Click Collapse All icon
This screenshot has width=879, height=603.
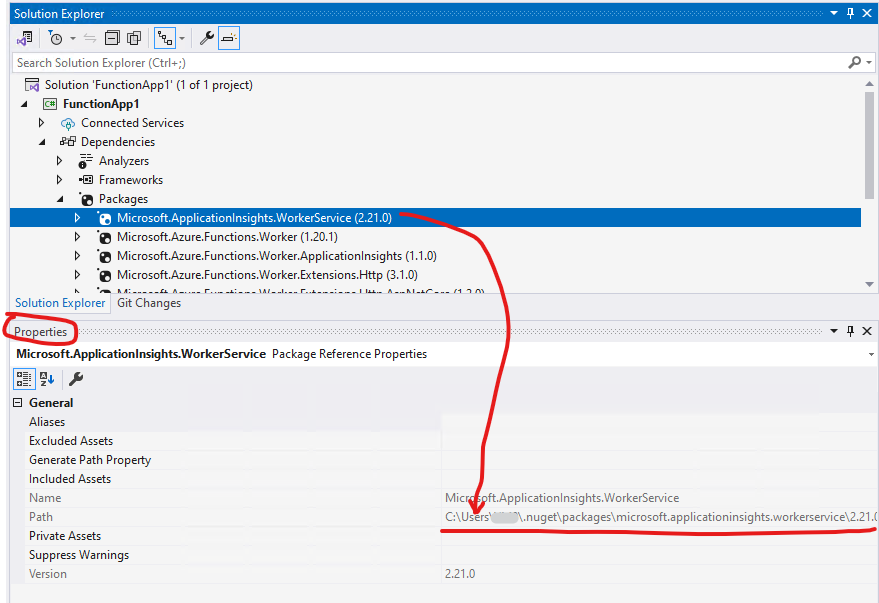point(112,38)
